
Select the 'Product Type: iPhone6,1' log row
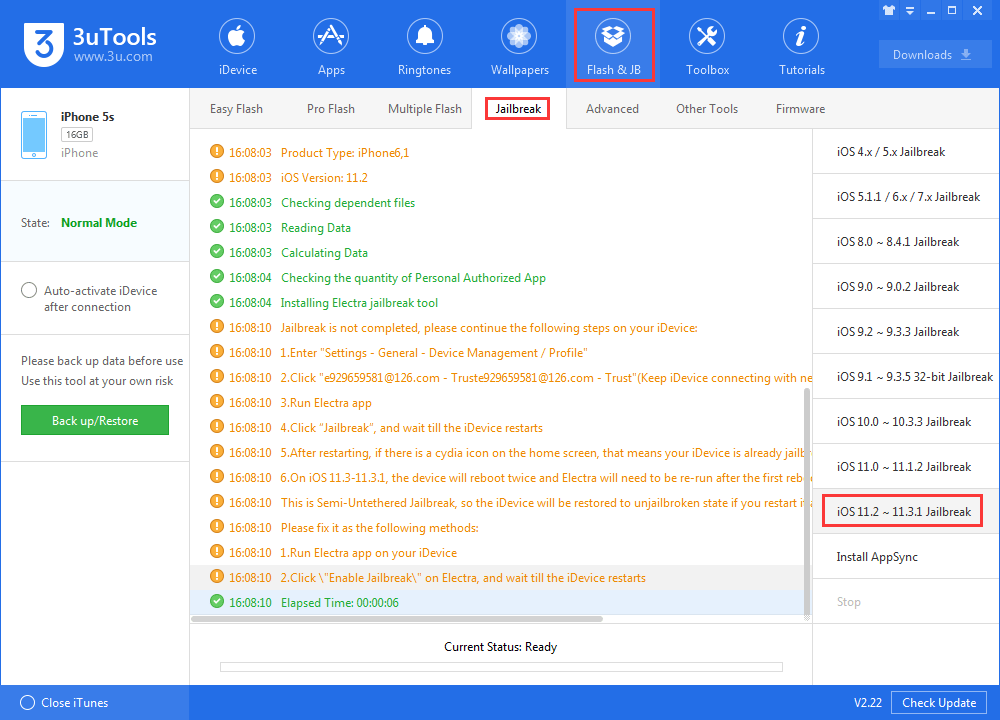[501, 152]
